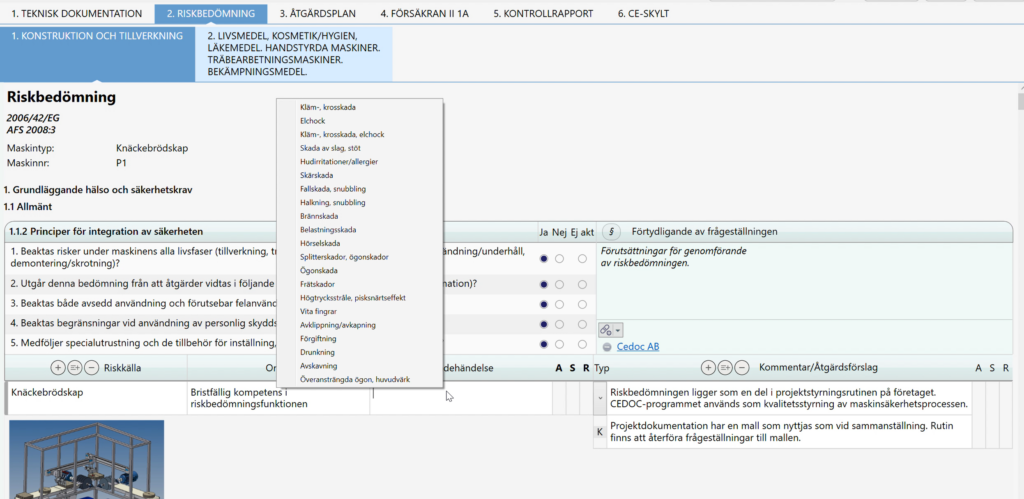Click the machine 3D model thumbnail
This screenshot has height=499, width=1024.
(87, 459)
